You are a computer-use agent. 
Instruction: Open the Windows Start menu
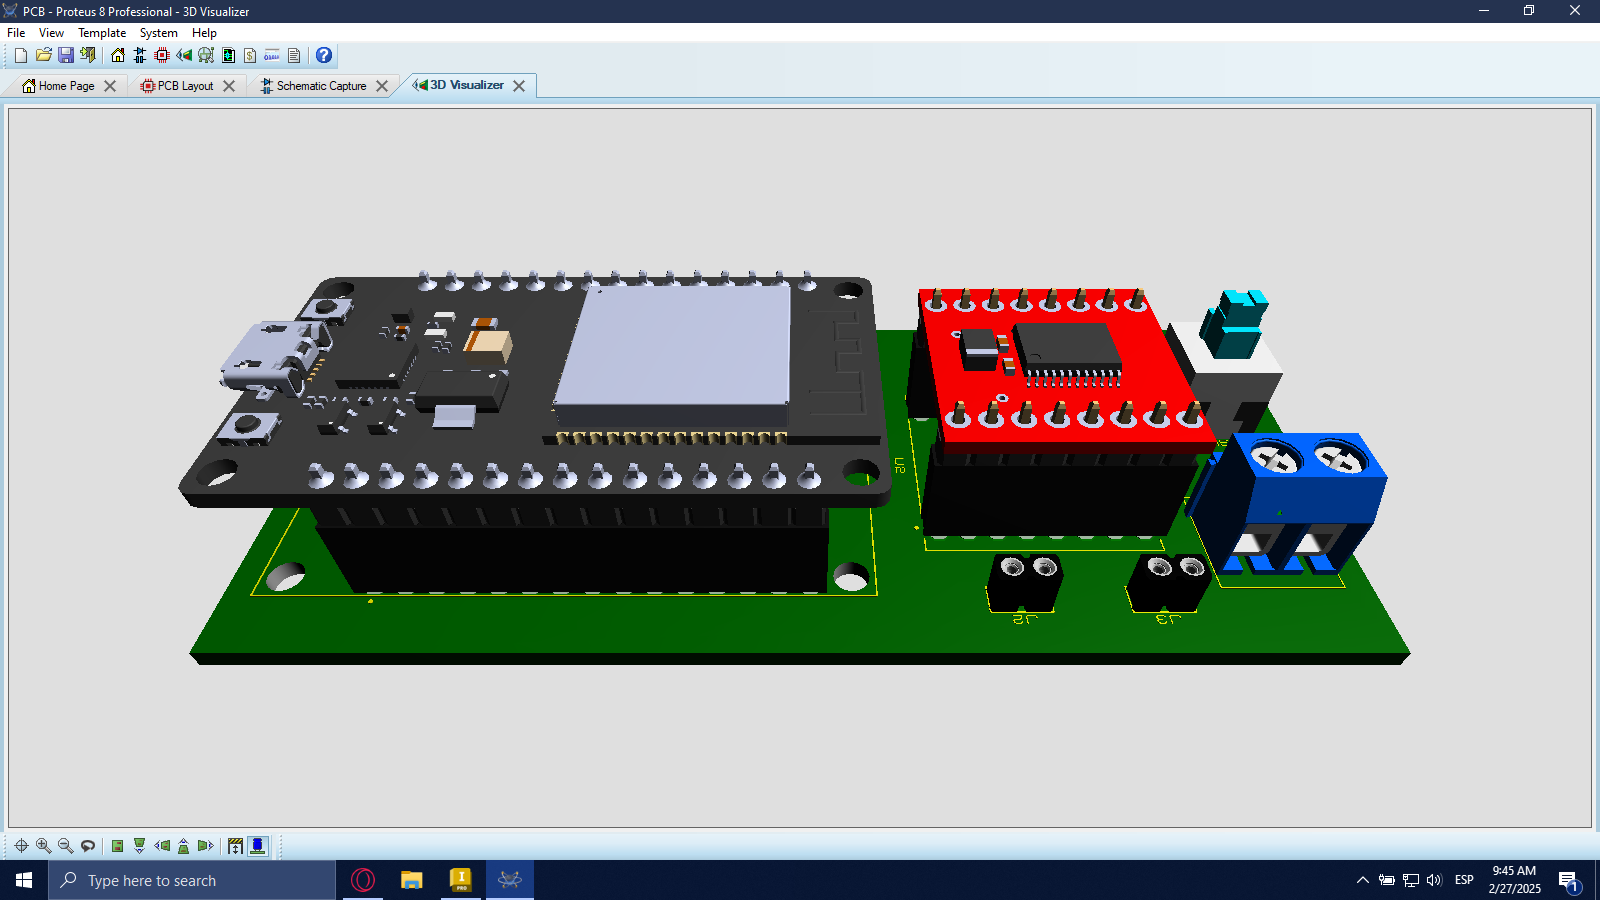(x=24, y=880)
